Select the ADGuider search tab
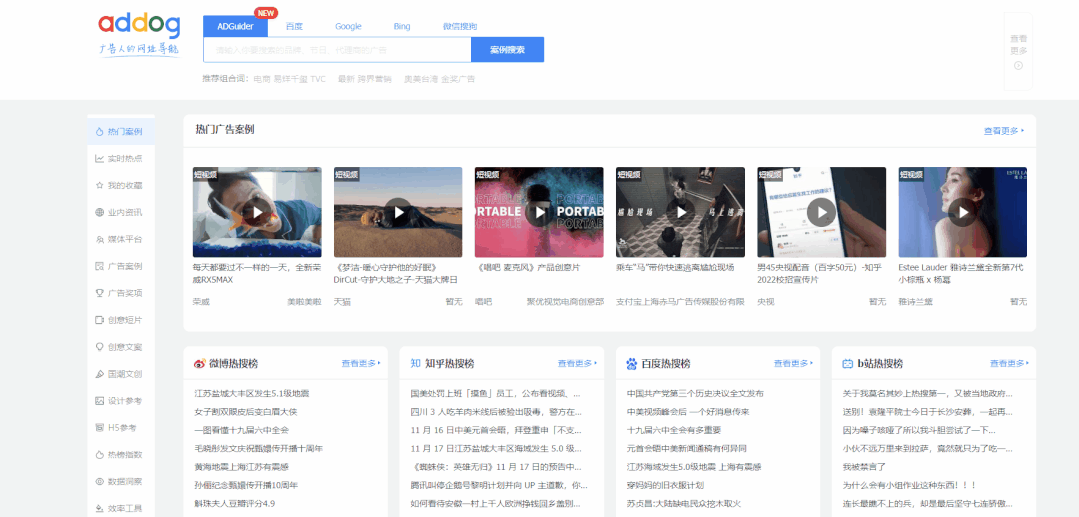Image resolution: width=1079 pixels, height=517 pixels. pyautogui.click(x=235, y=26)
